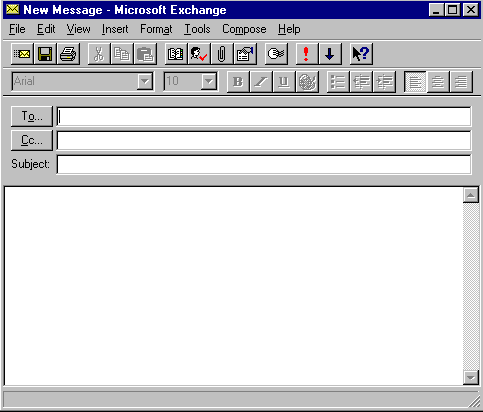Open the Address Book icon
The image size is (483, 412).
click(x=176, y=54)
